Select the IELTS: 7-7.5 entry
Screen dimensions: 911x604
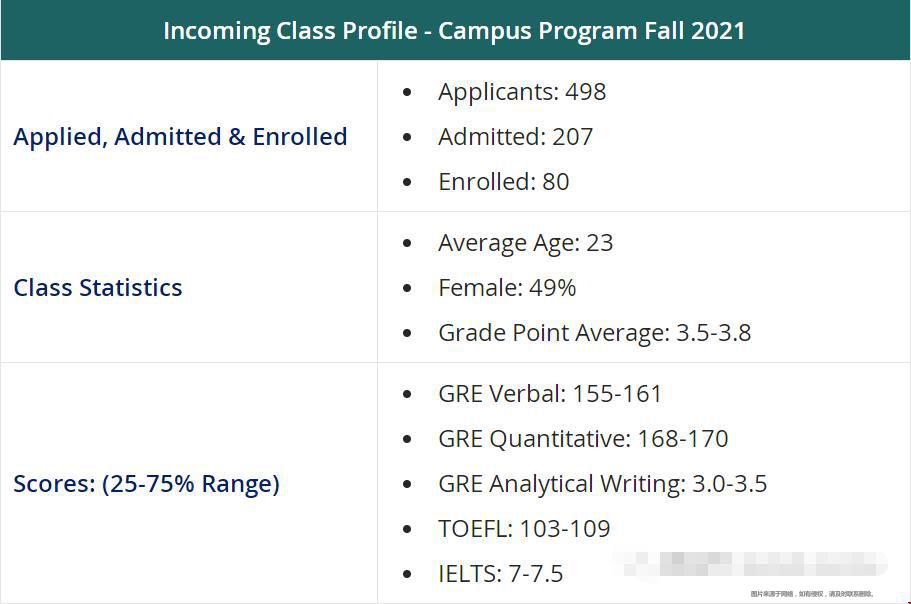(x=500, y=574)
